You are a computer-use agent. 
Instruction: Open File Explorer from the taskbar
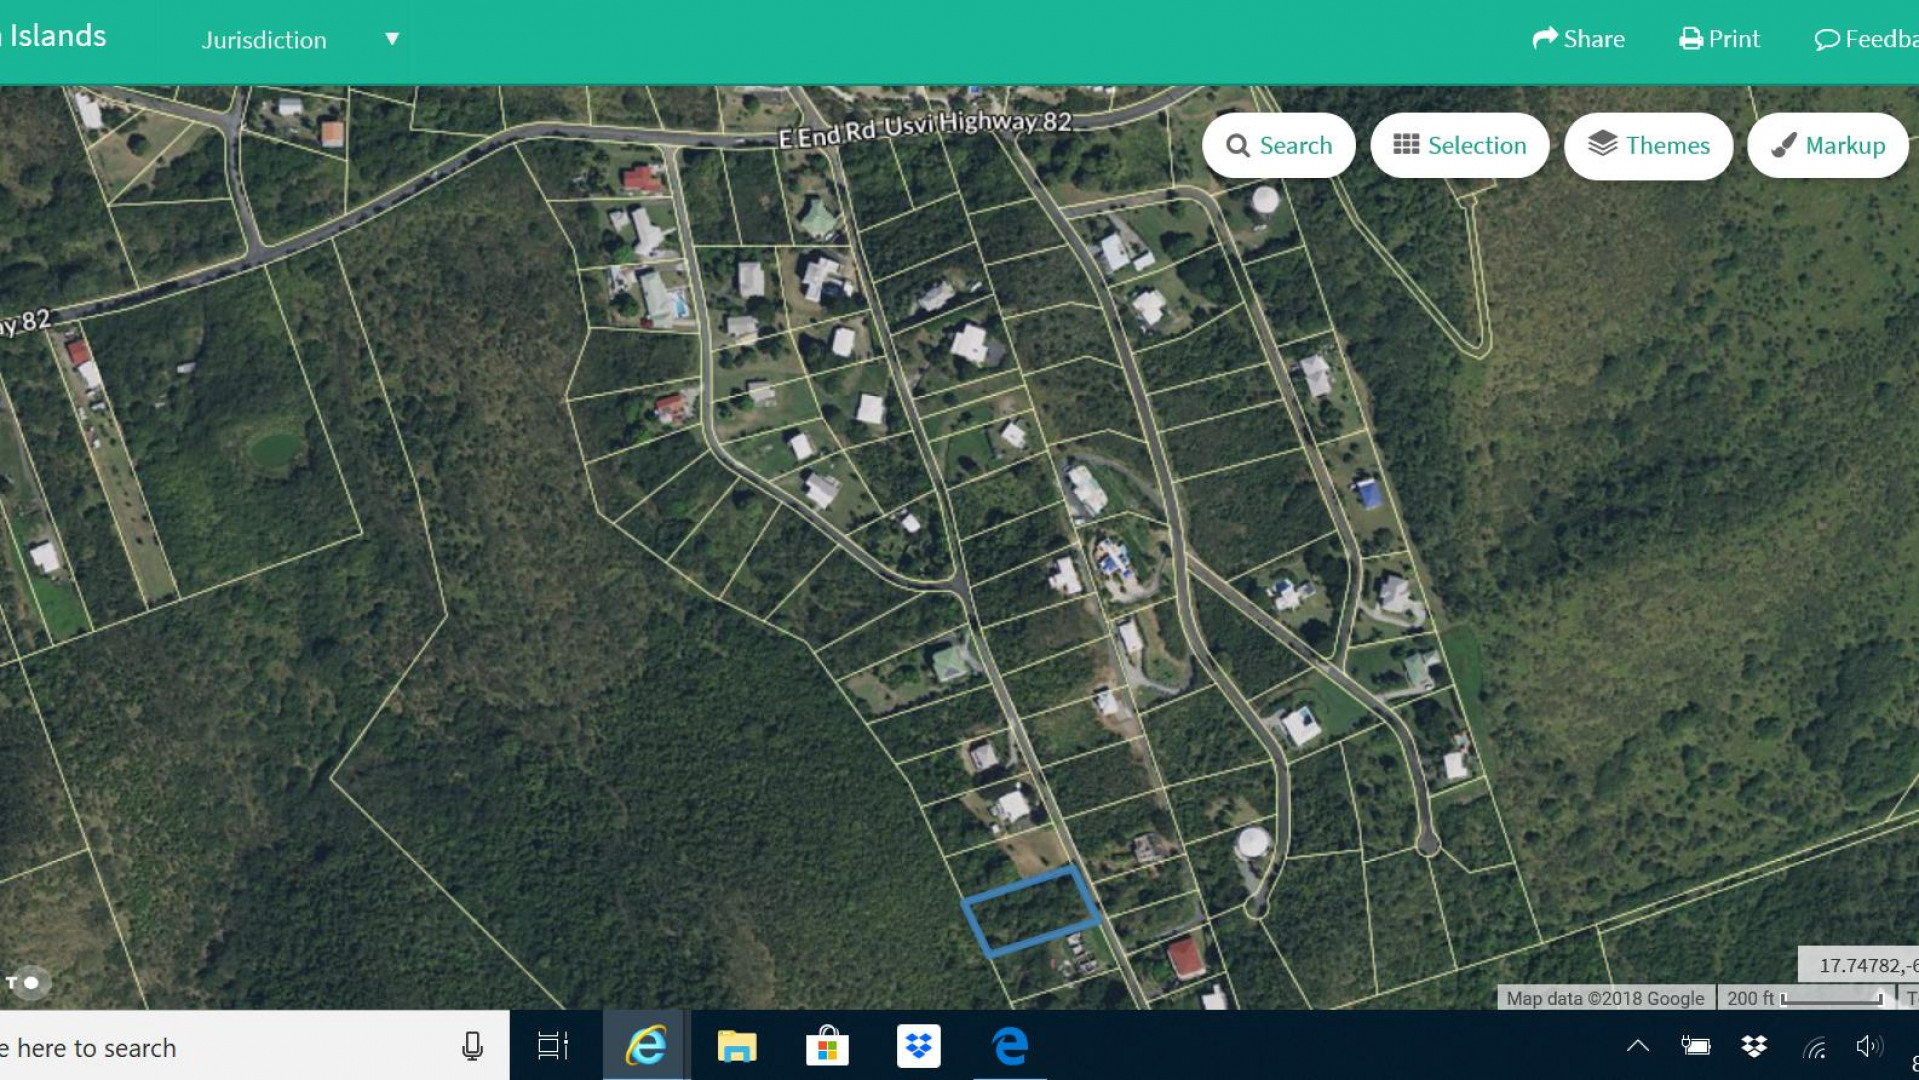tap(737, 1046)
